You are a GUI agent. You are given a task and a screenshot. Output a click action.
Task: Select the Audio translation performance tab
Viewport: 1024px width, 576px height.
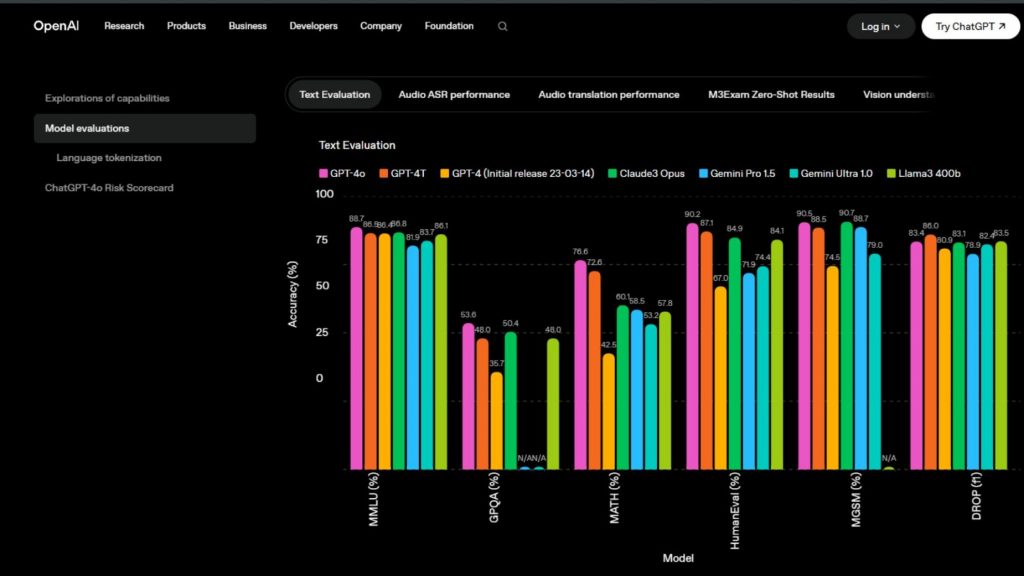click(x=609, y=95)
